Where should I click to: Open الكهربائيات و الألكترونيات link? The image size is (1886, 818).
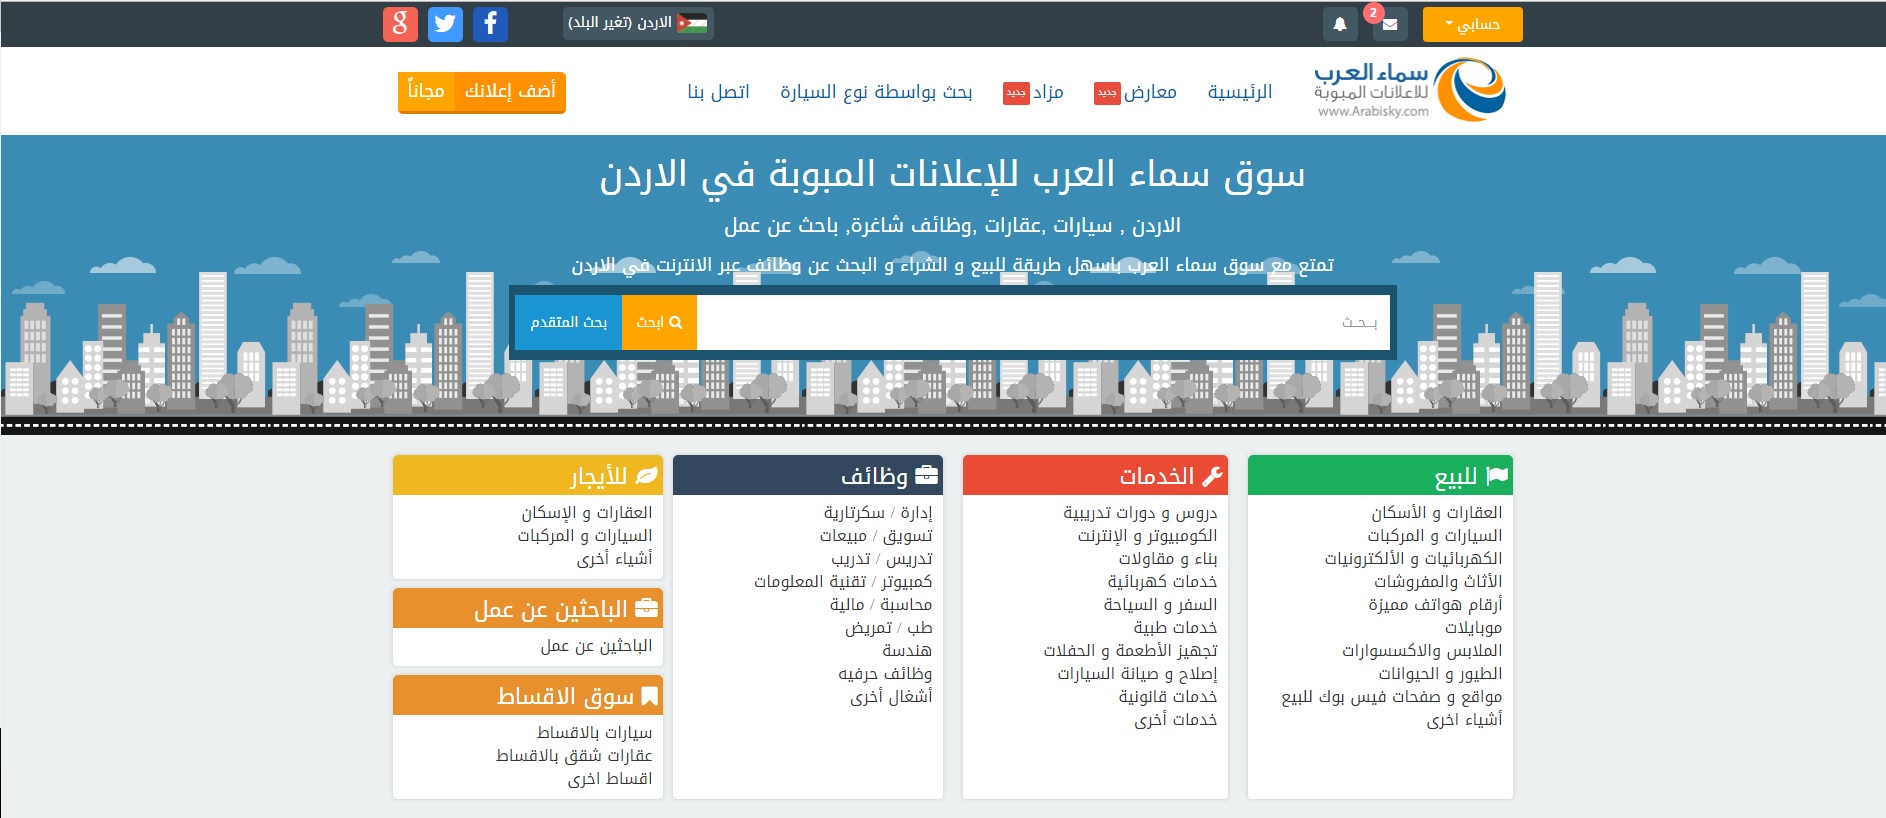(x=1413, y=559)
